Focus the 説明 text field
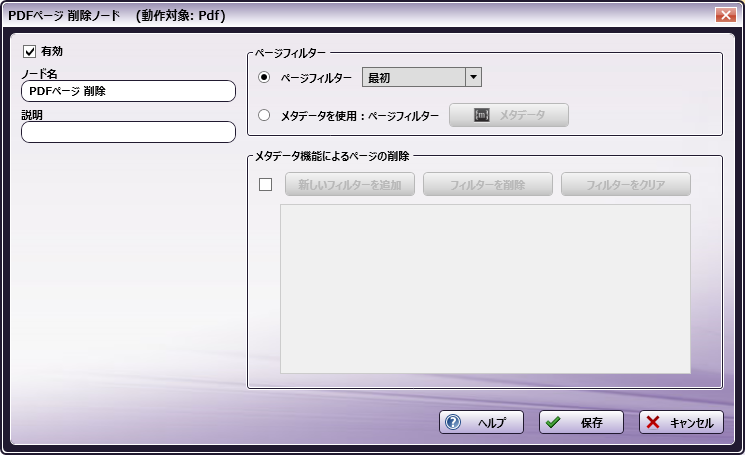 tap(128, 132)
